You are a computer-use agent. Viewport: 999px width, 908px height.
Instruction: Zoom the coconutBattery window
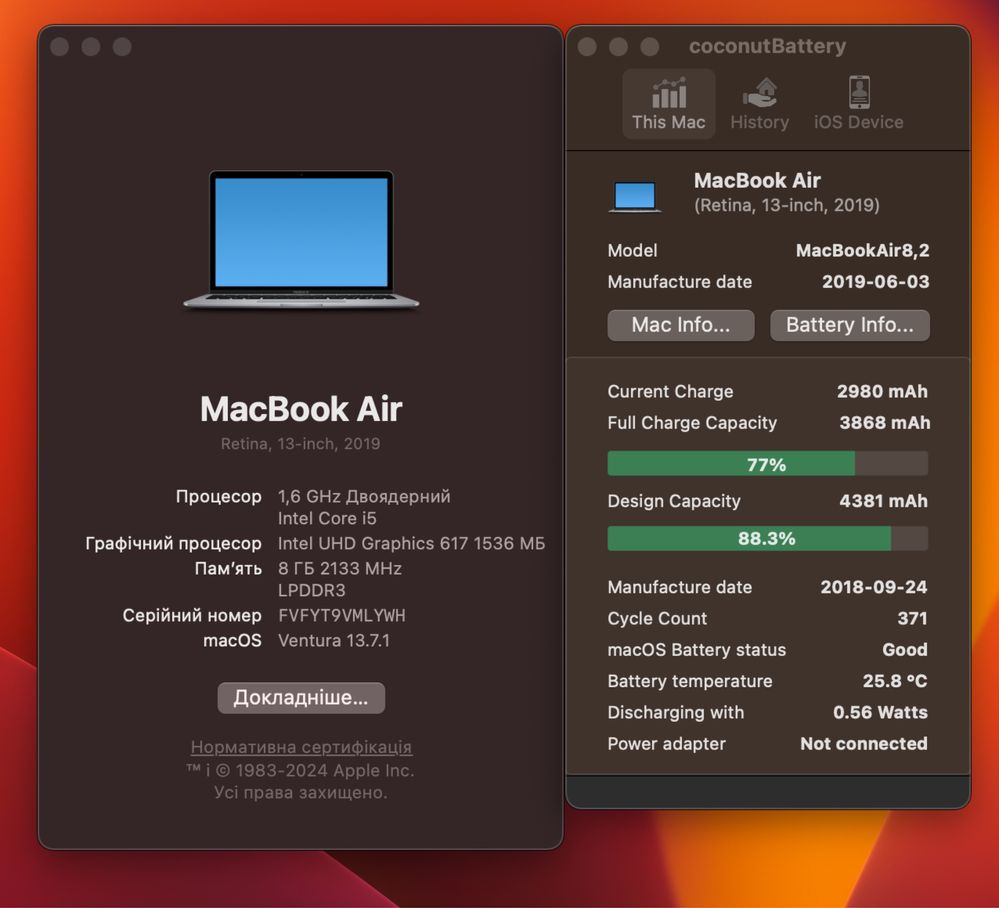(649, 47)
